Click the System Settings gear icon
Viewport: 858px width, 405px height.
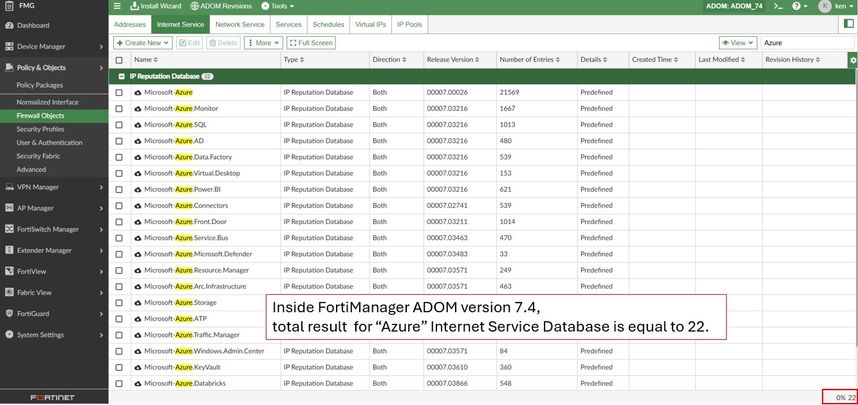8,334
